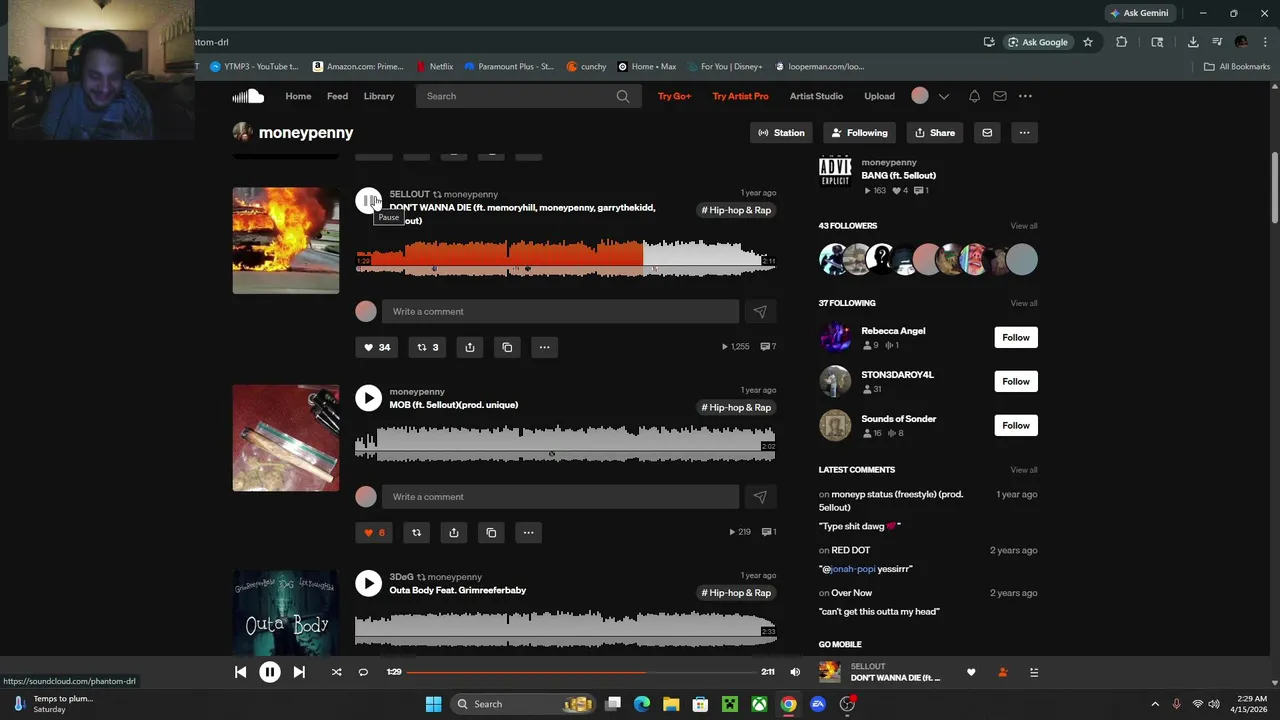Expand the All Bookmarks folder
Image resolution: width=1280 pixels, height=720 pixels.
click(1237, 67)
